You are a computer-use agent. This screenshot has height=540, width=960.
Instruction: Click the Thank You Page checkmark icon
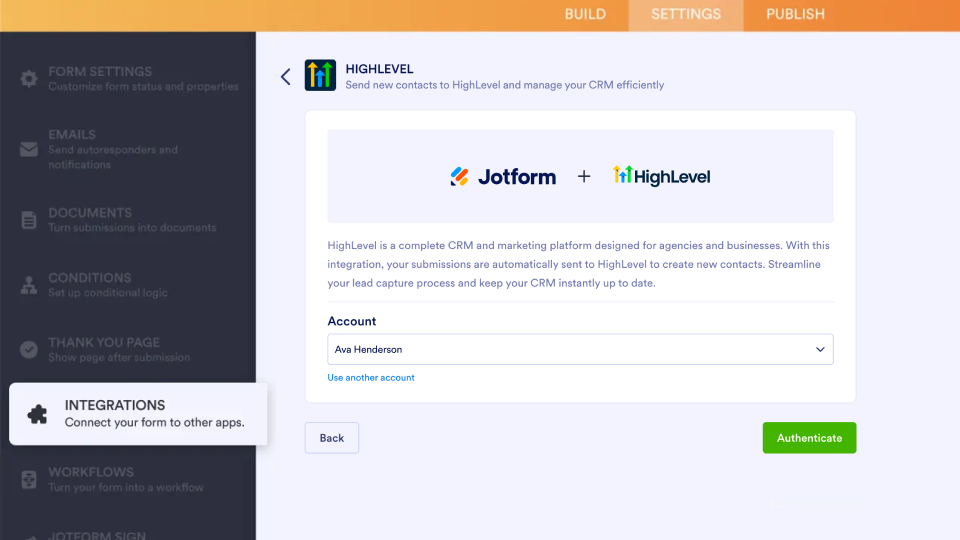point(29,350)
